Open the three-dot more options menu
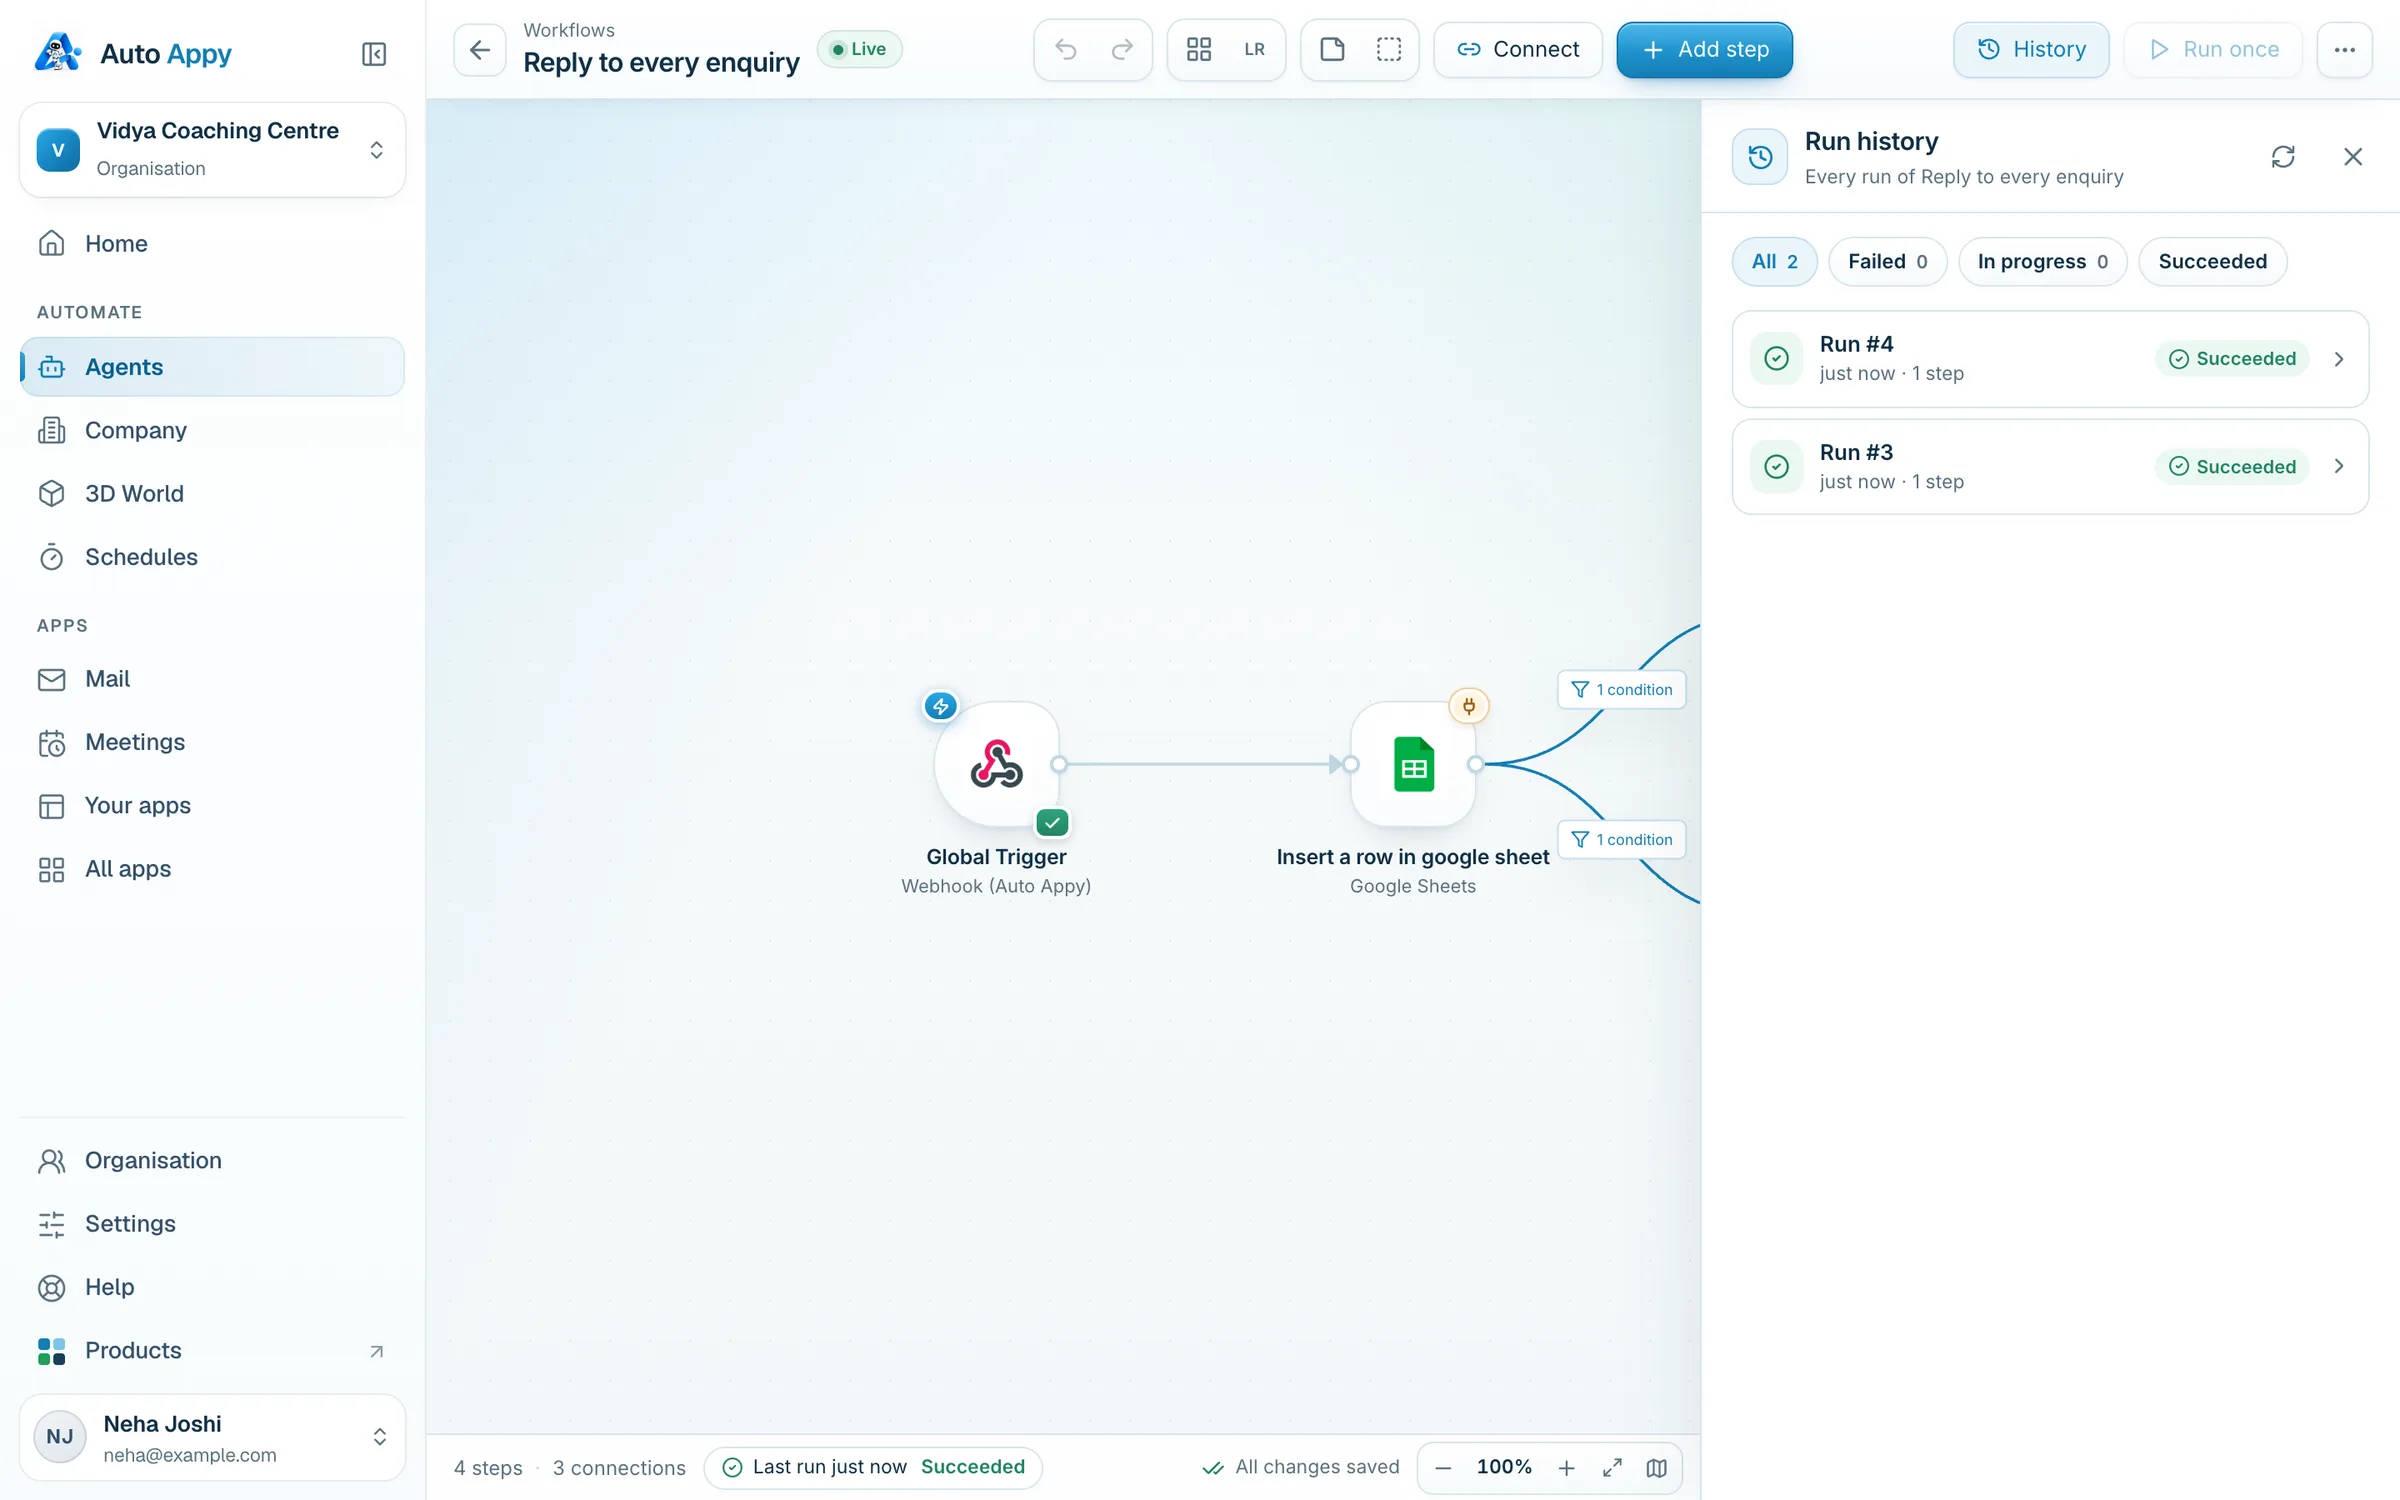Screen dimensions: 2400x1500 click(2344, 49)
